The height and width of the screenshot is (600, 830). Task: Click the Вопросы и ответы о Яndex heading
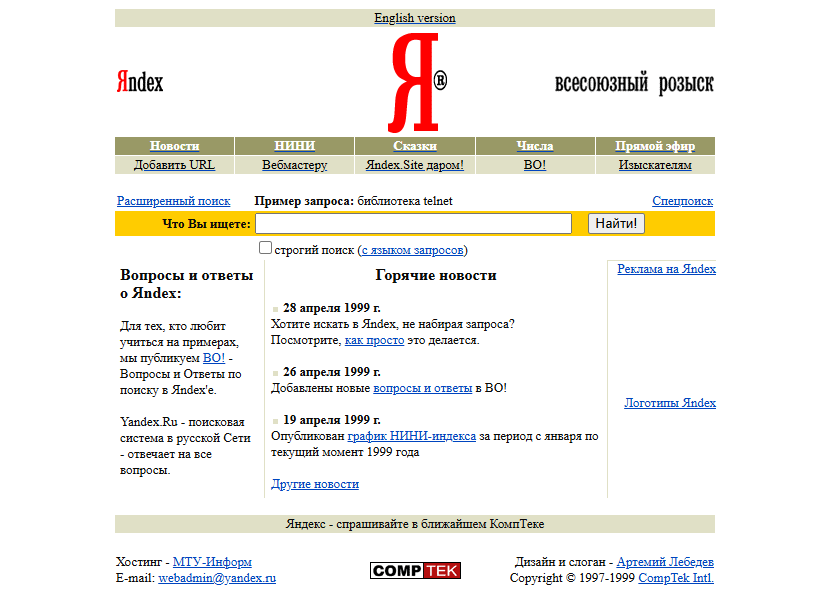click(x=186, y=284)
